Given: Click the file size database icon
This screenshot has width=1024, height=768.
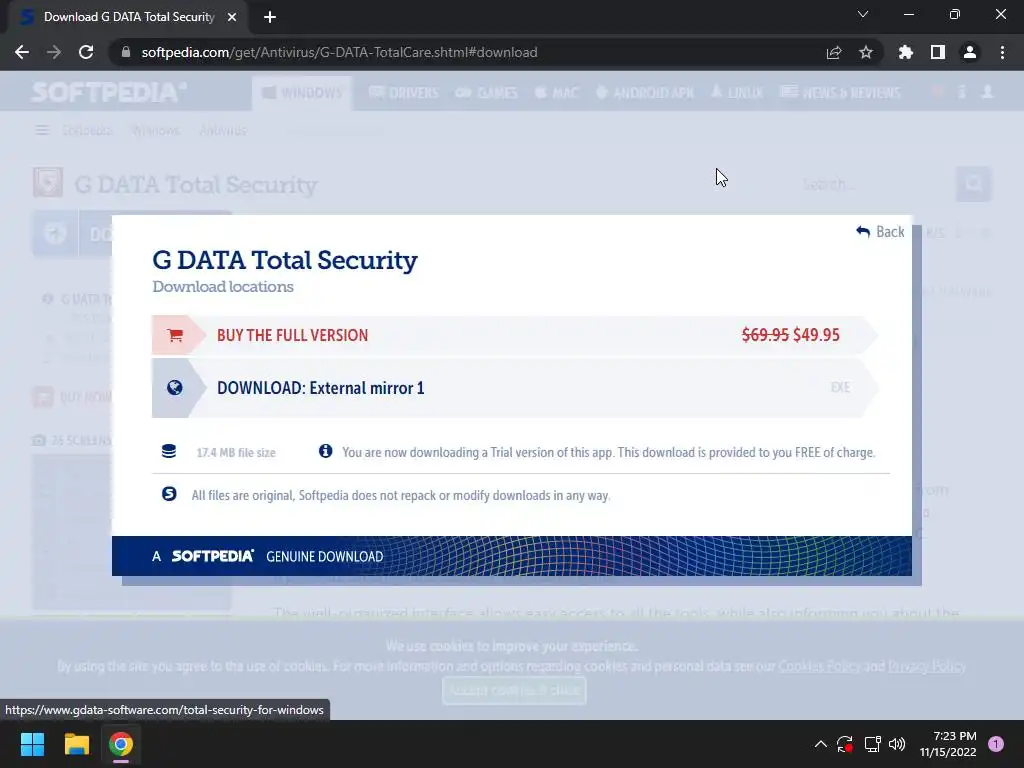Looking at the screenshot, I should pyautogui.click(x=168, y=451).
